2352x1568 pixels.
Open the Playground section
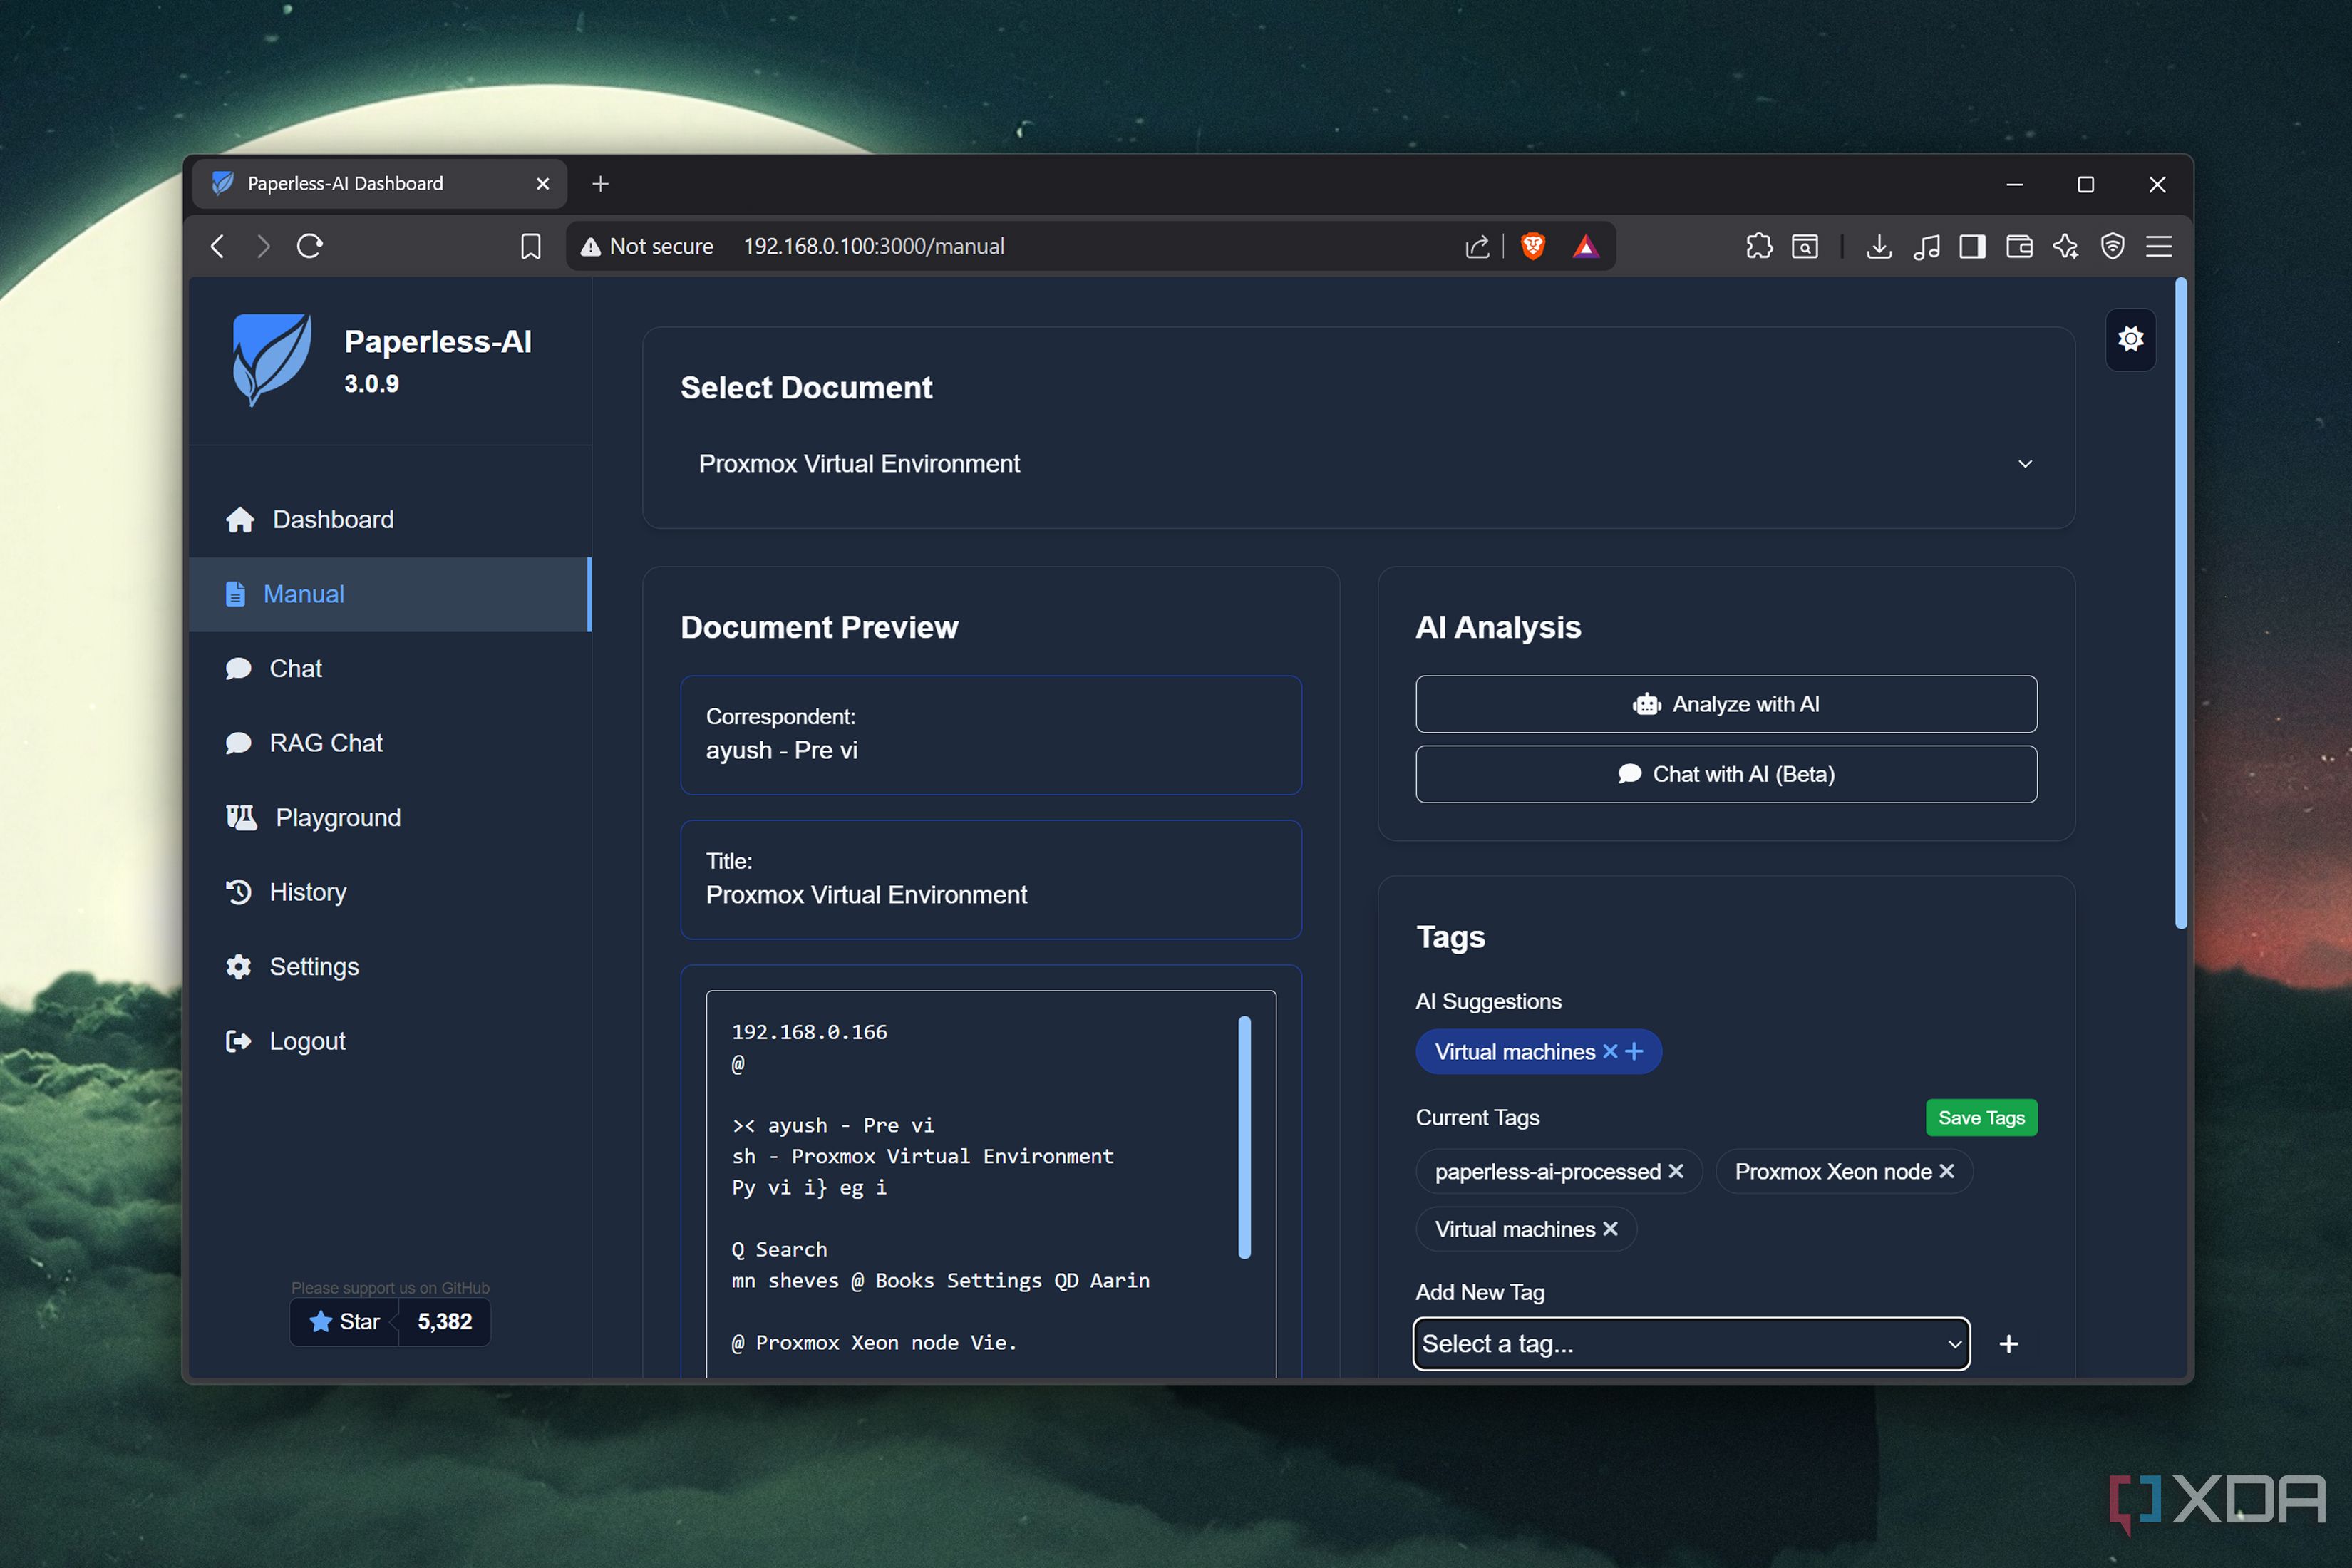click(390, 817)
